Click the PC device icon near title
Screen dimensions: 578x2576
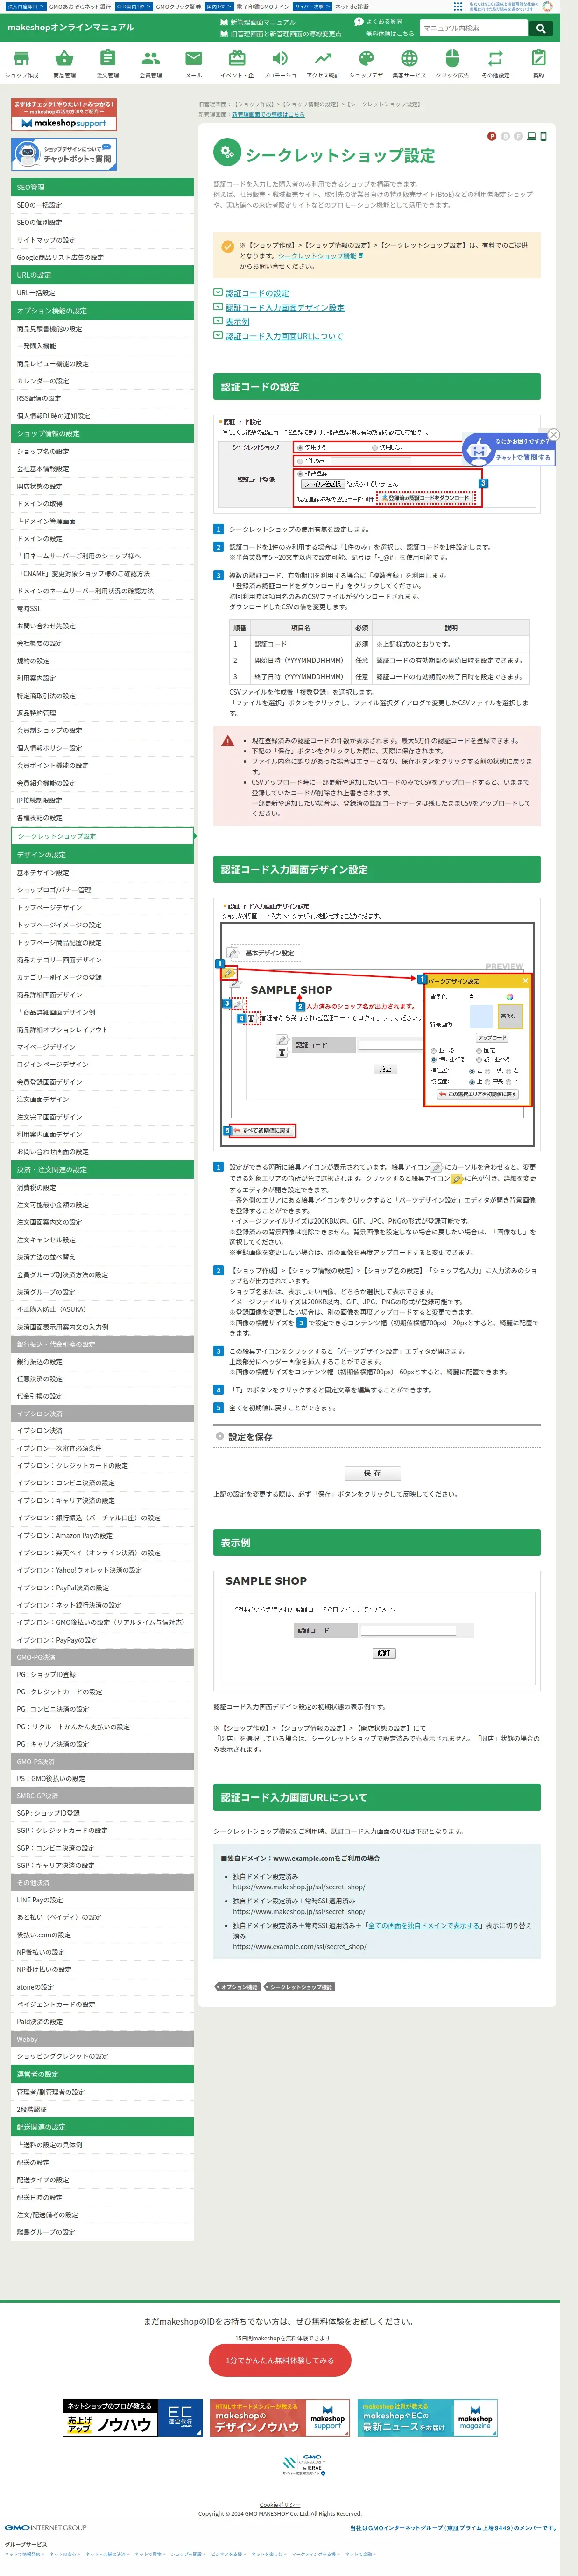click(x=531, y=136)
